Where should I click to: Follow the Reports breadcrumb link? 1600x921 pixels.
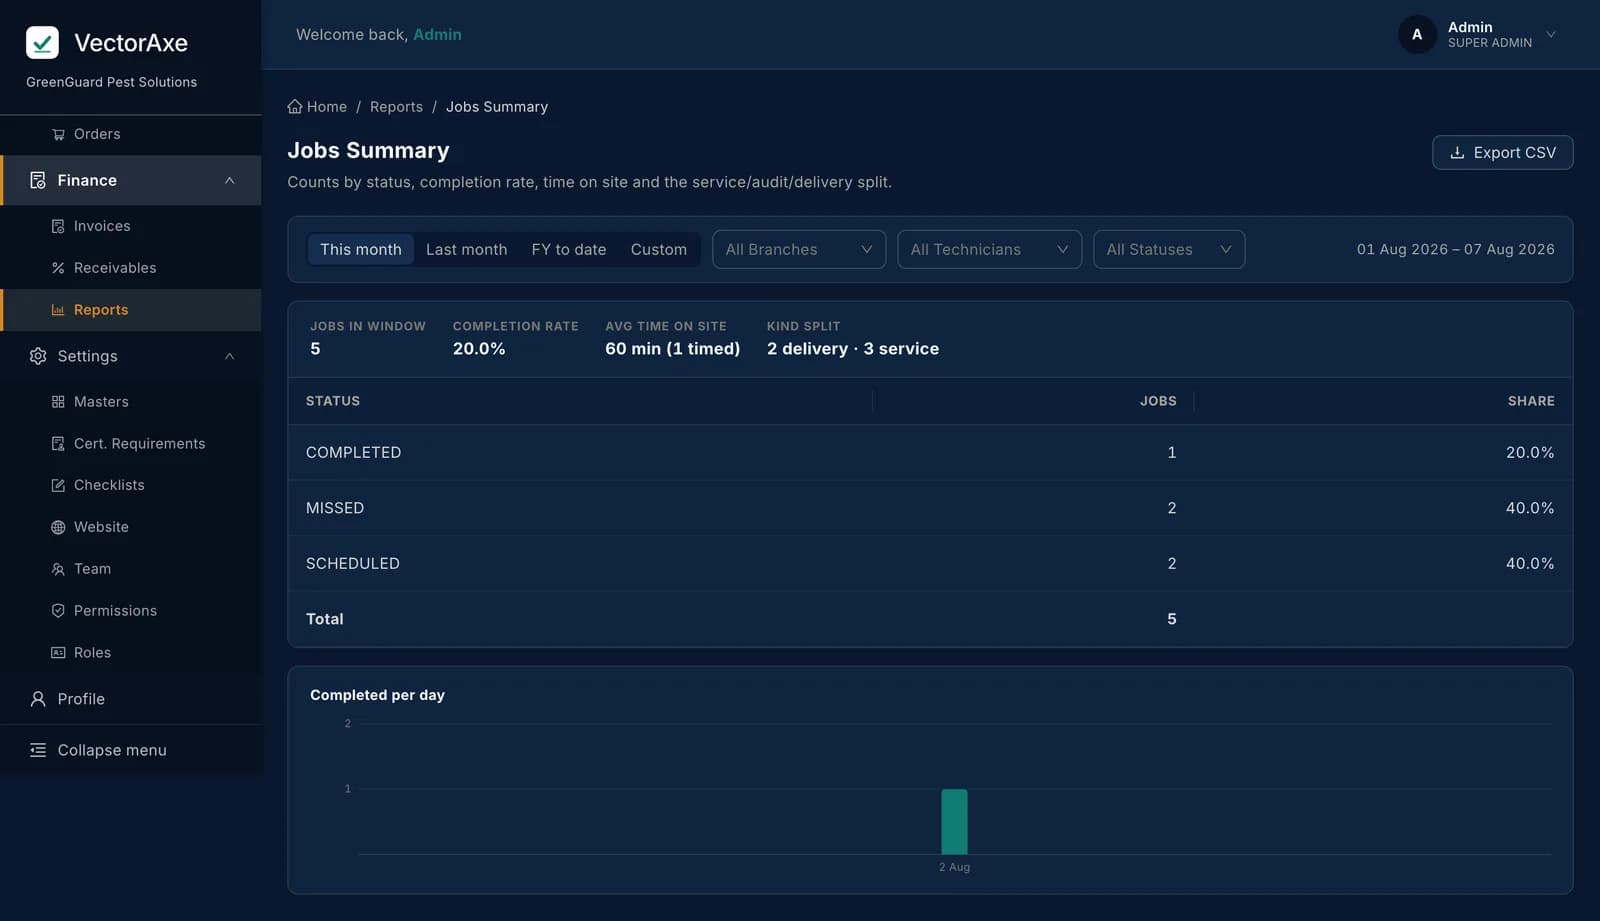point(396,106)
